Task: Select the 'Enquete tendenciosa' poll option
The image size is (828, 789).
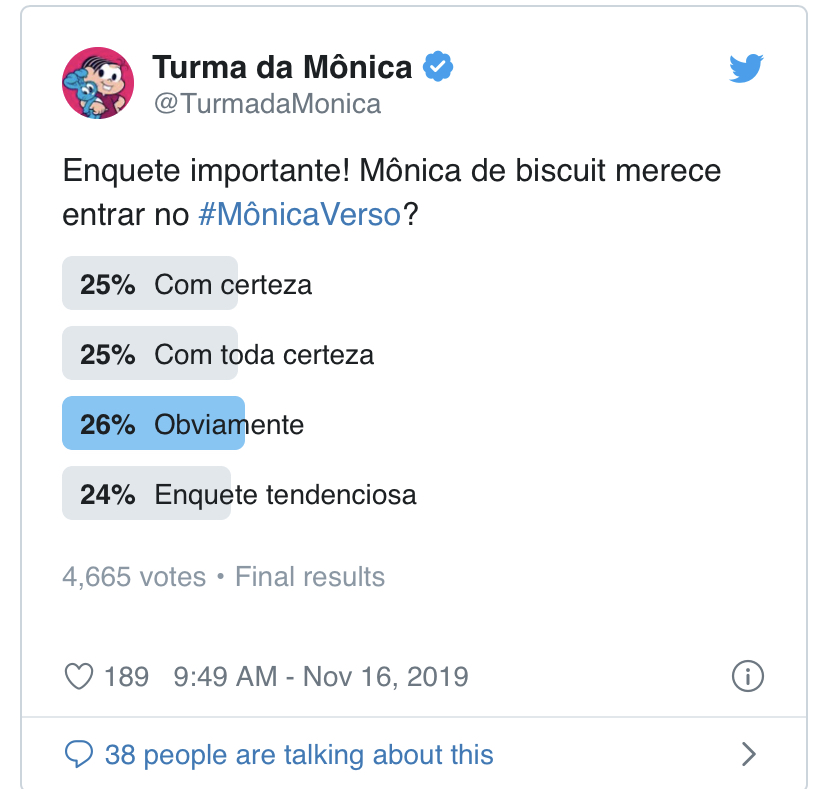Action: click(240, 494)
